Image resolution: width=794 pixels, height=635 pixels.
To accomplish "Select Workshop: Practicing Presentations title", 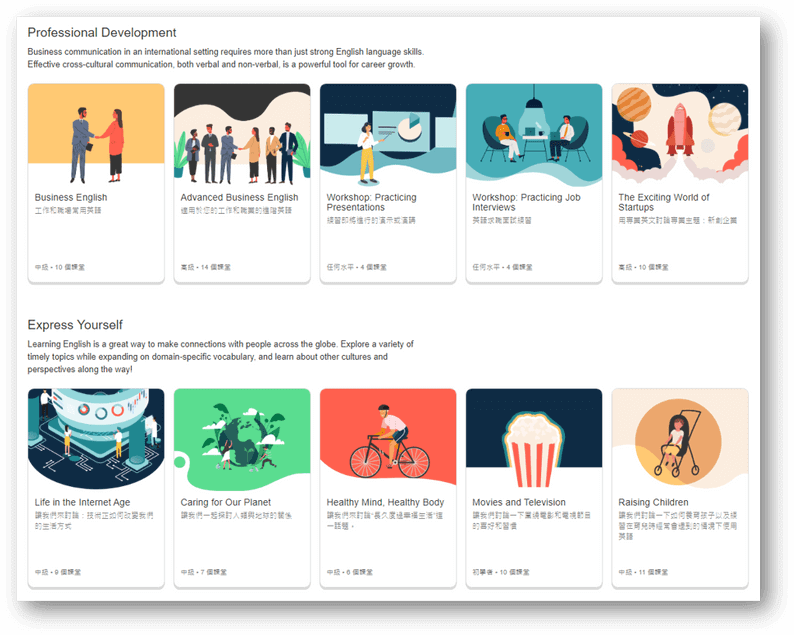I will pyautogui.click(x=371, y=202).
